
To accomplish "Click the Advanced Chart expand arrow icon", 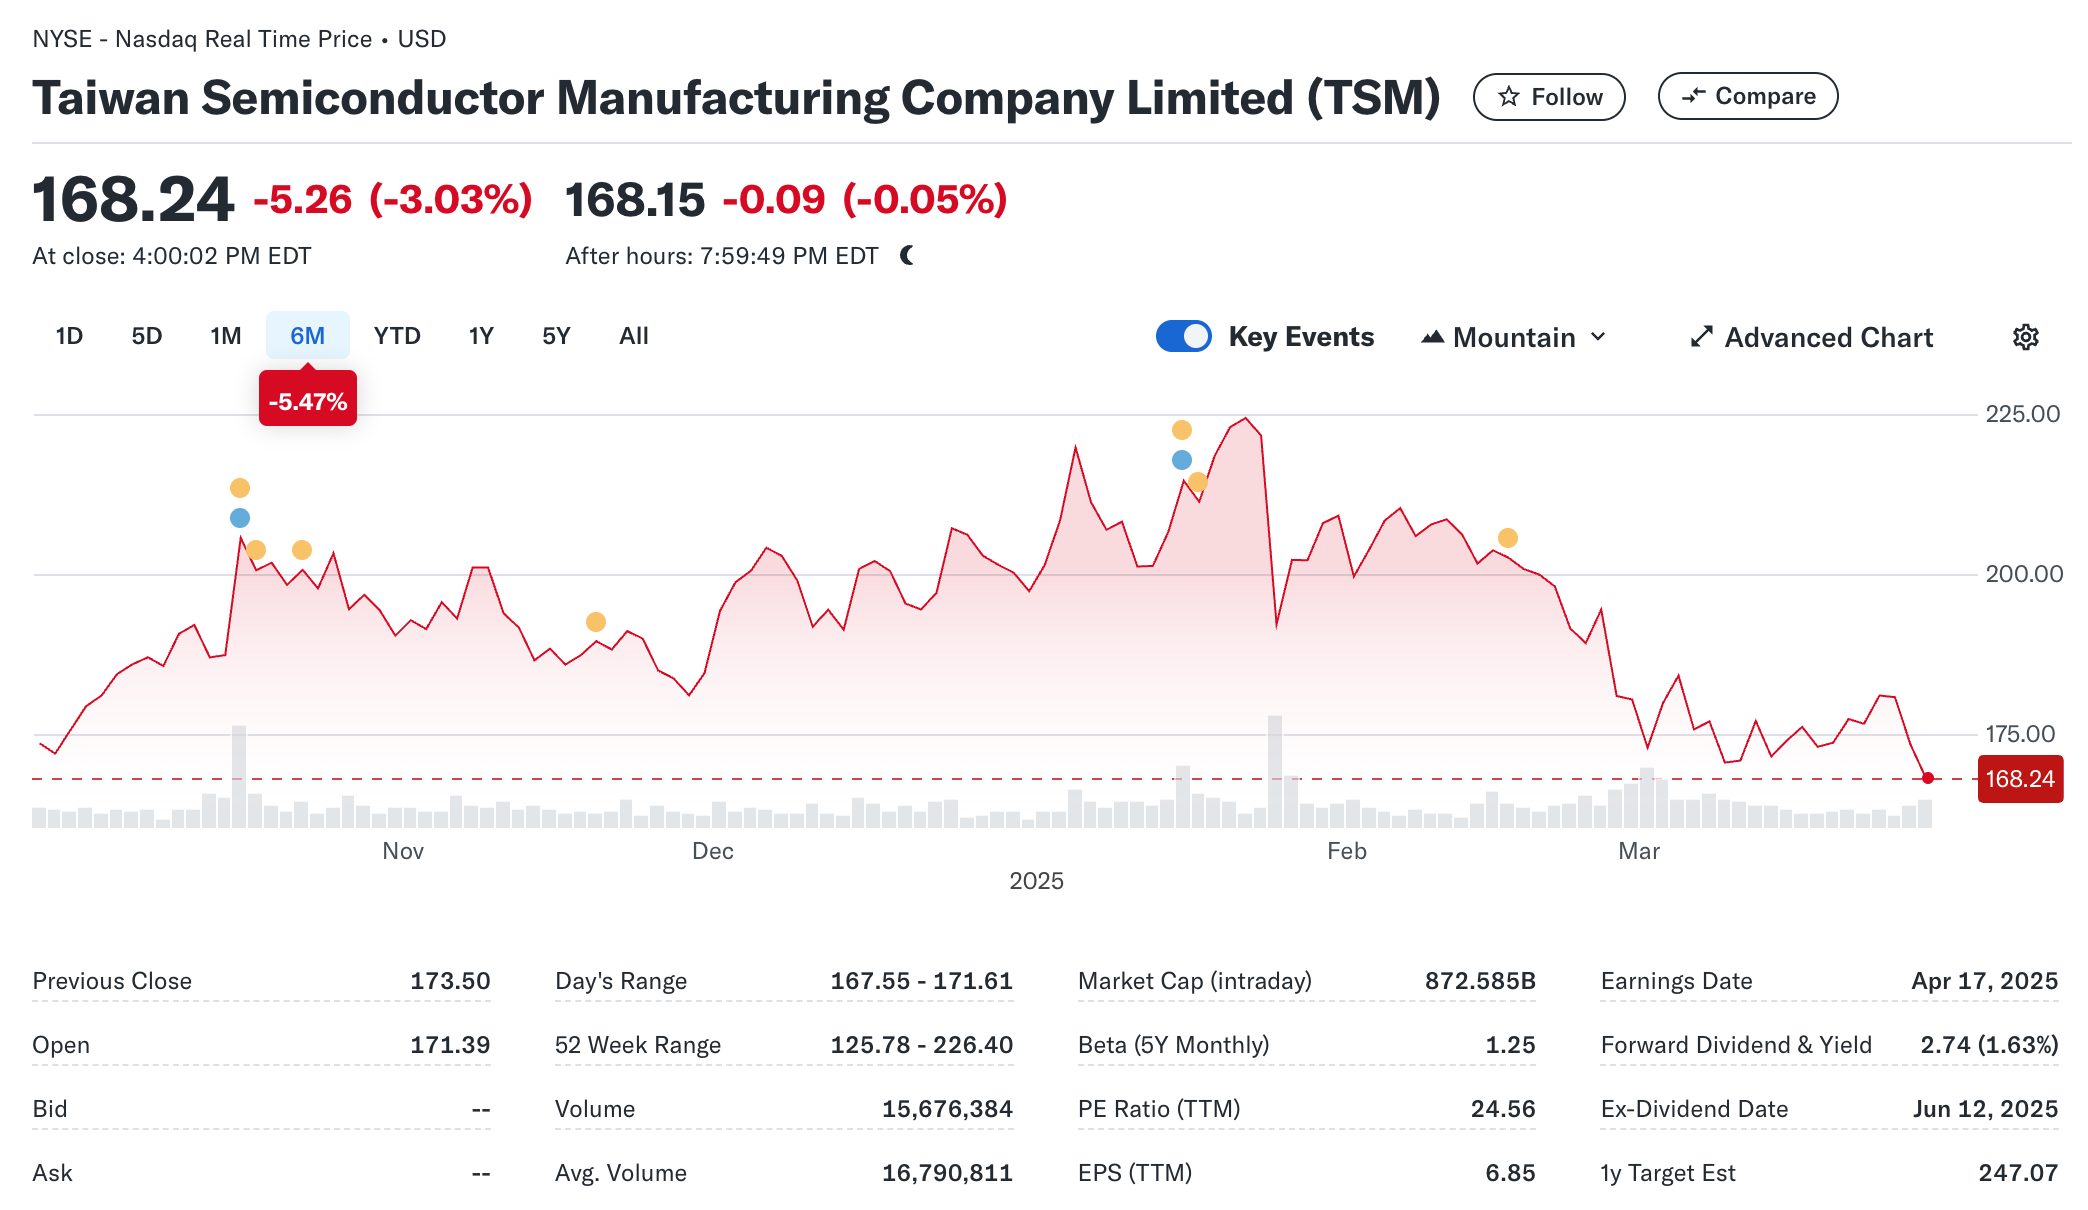I will pos(1701,337).
